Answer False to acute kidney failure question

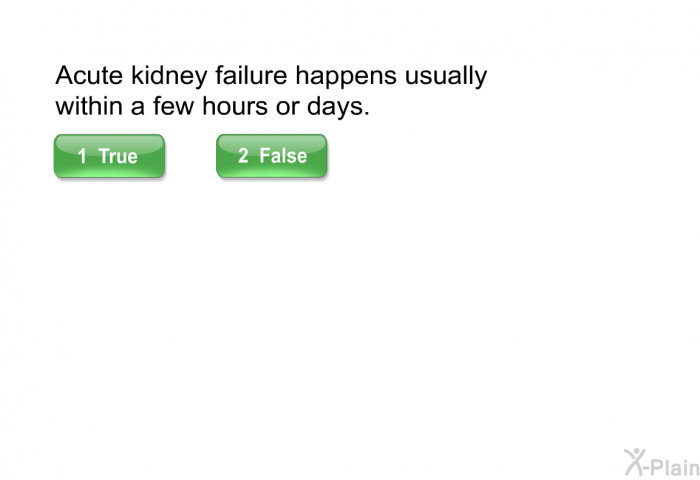click(271, 156)
